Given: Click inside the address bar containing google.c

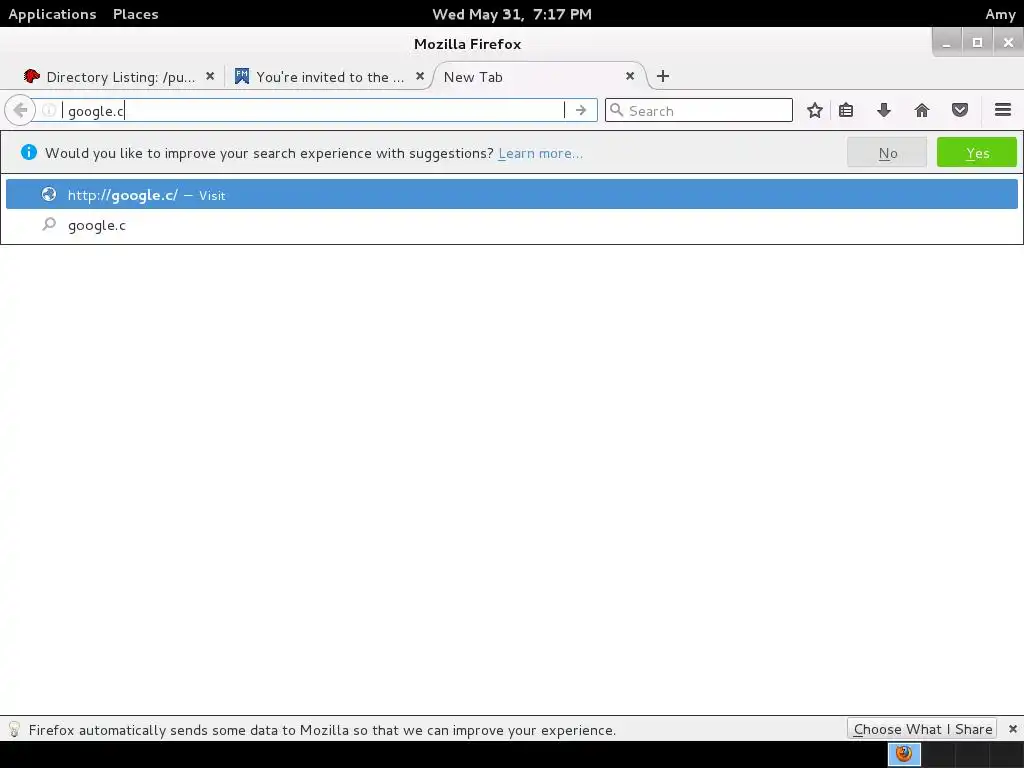Looking at the screenshot, I should point(313,110).
